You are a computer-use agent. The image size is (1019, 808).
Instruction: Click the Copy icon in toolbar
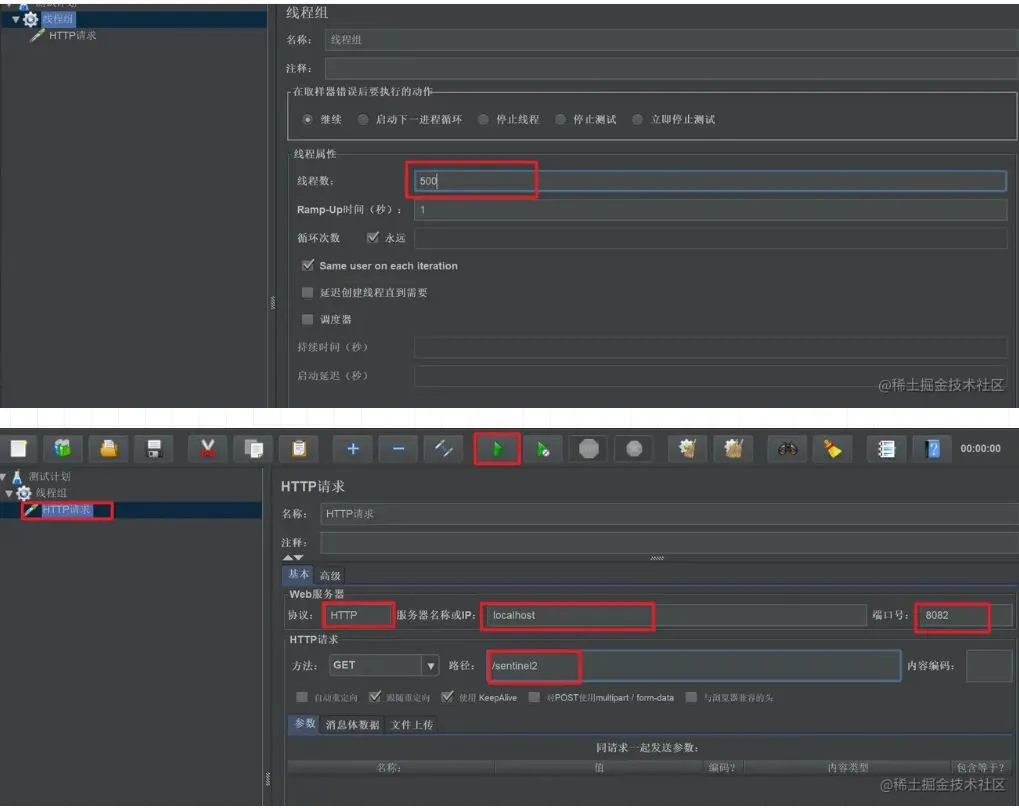253,449
